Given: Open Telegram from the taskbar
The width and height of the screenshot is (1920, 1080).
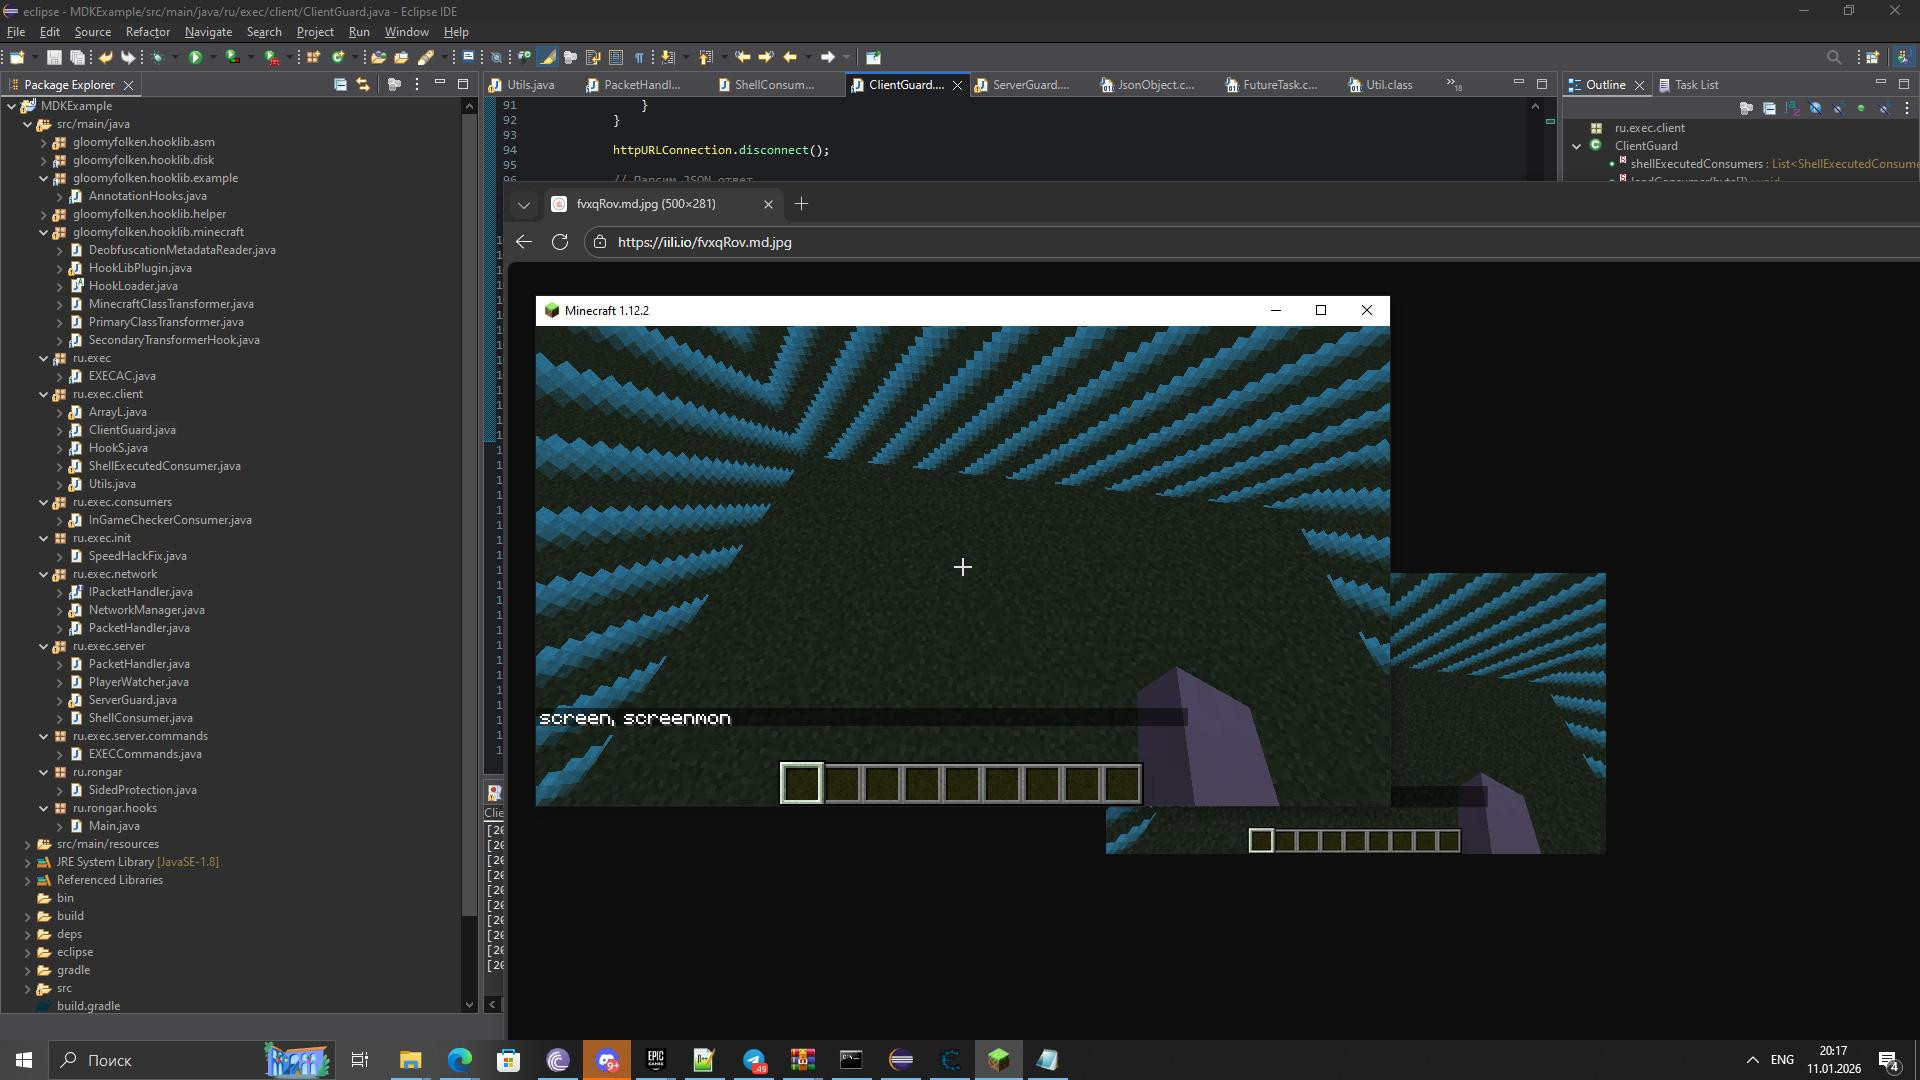Looking at the screenshot, I should [754, 1060].
